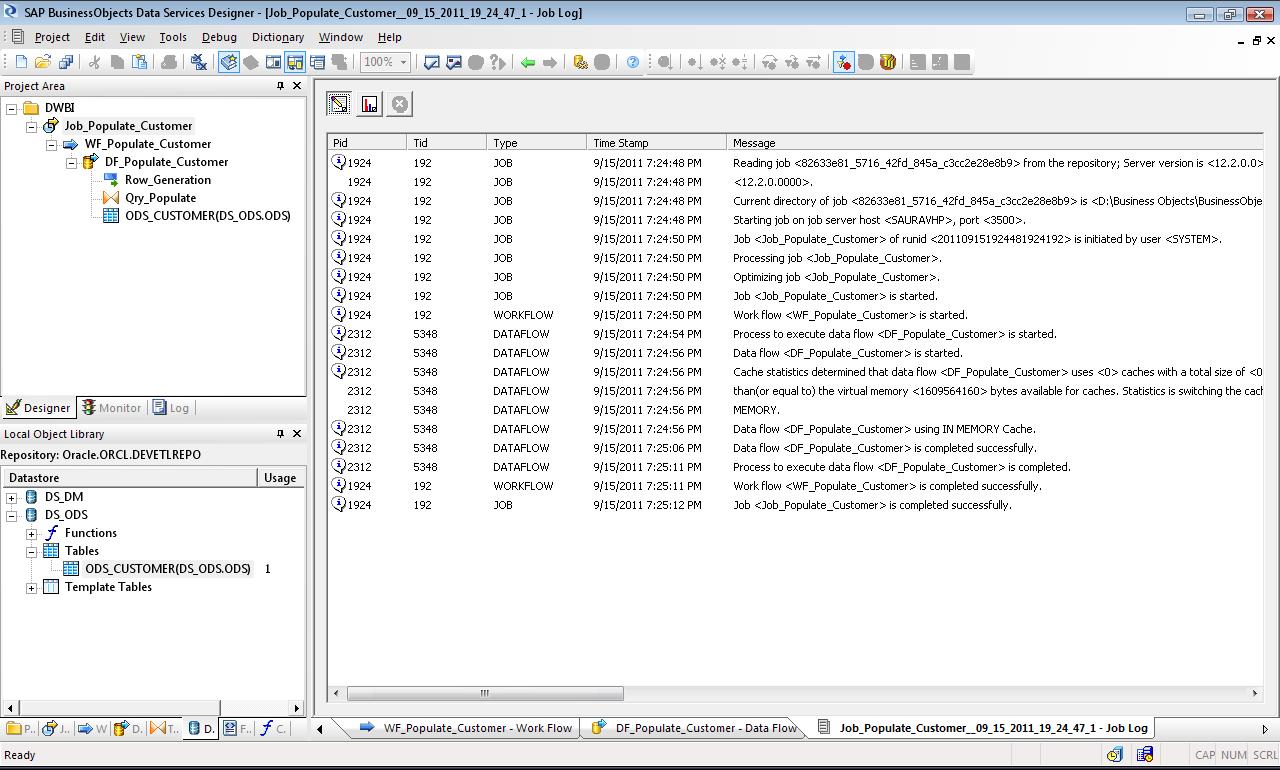The image size is (1280, 770).
Task: Open the Work Flows library tab
Action: [x=92, y=729]
